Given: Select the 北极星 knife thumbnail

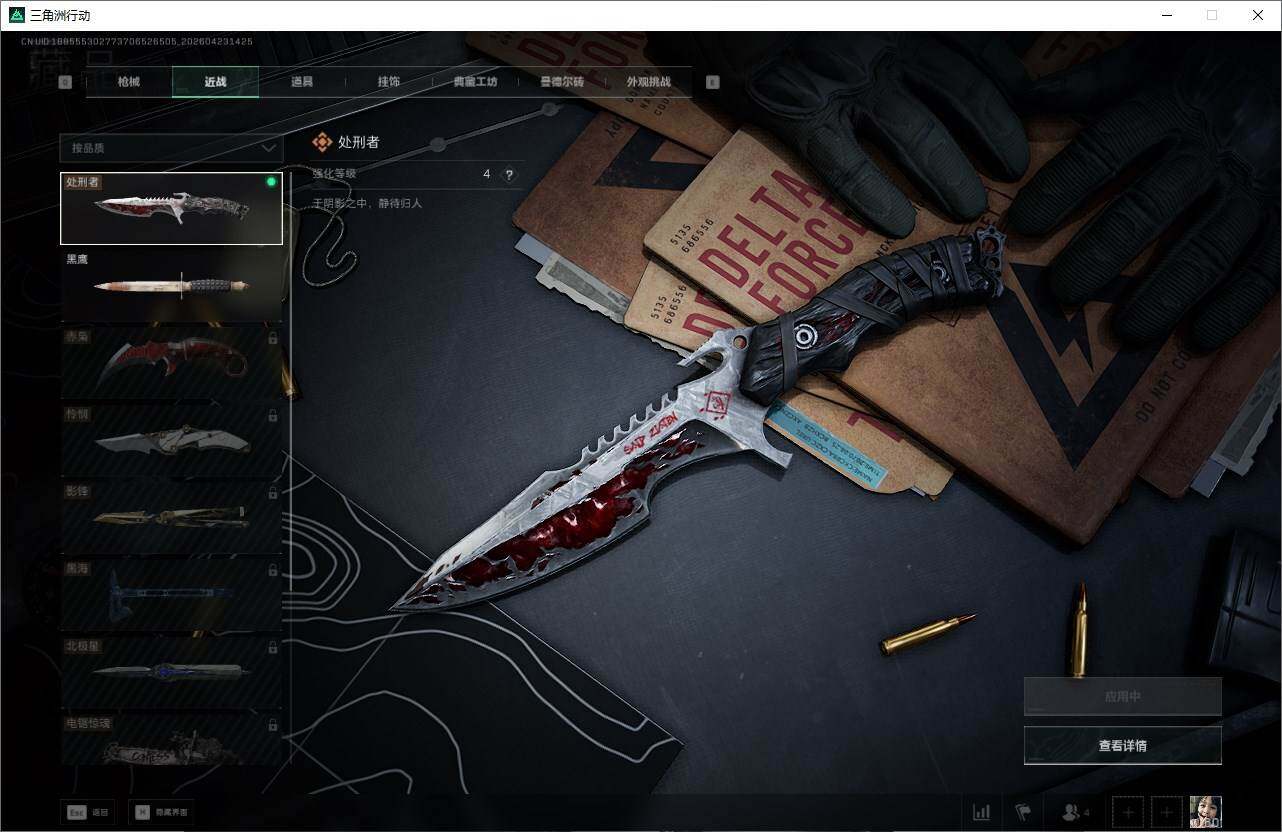Looking at the screenshot, I should tap(171, 670).
